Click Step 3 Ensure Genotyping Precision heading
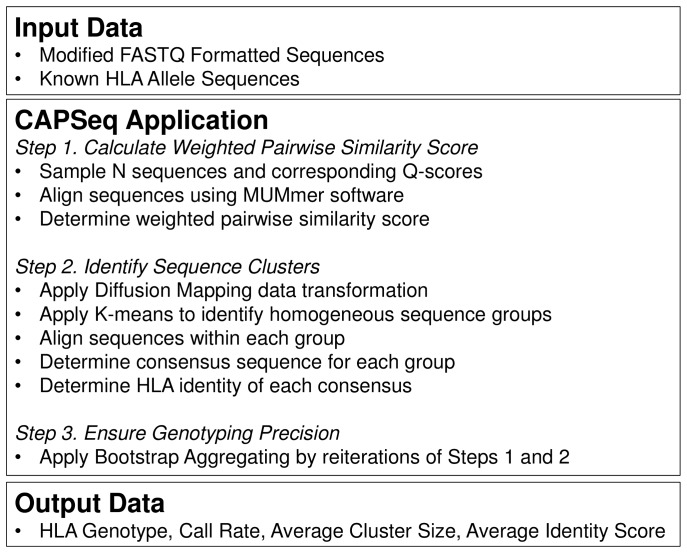Image resolution: width=687 pixels, height=553 pixels. (177, 433)
